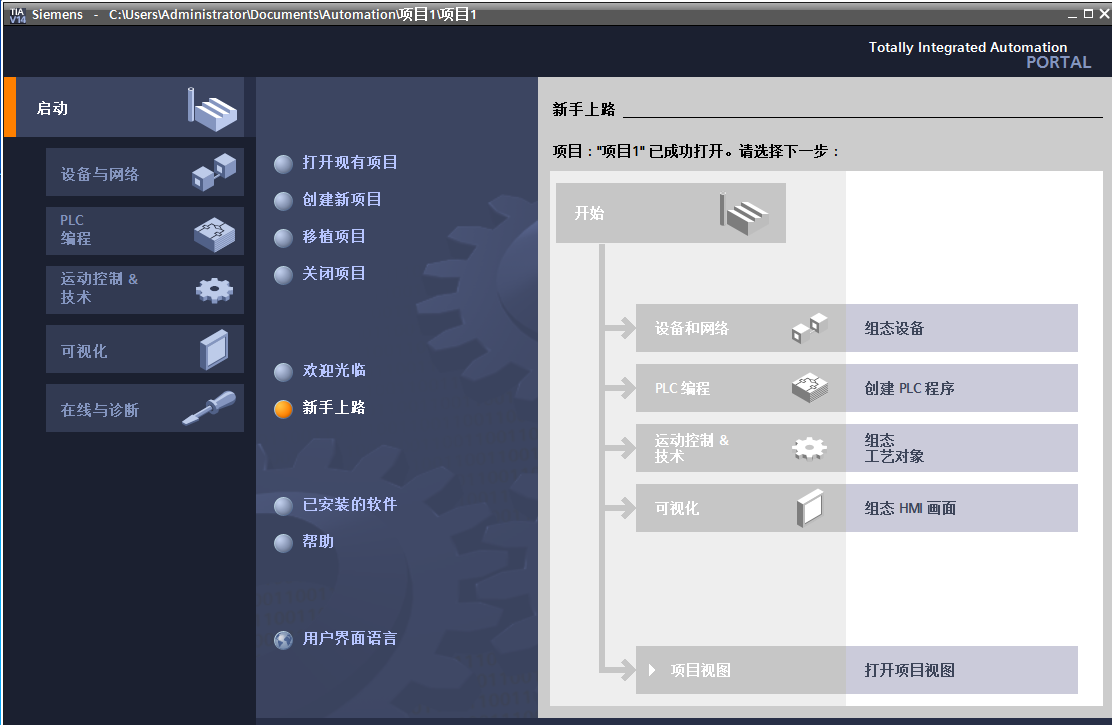Click the gear icon in 运动控制 & 技术 step
Viewport: 1112px width, 725px height.
pyautogui.click(x=810, y=448)
